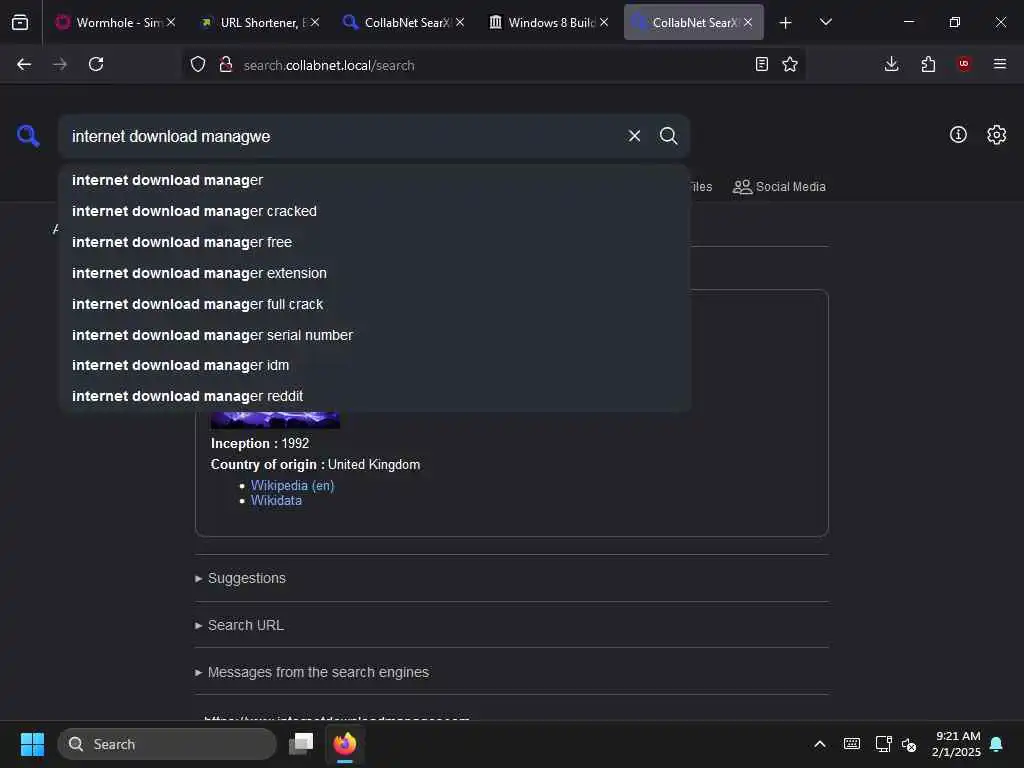This screenshot has height=768, width=1024.
Task: Choose suggestion "internet download manager"
Action: (374, 180)
